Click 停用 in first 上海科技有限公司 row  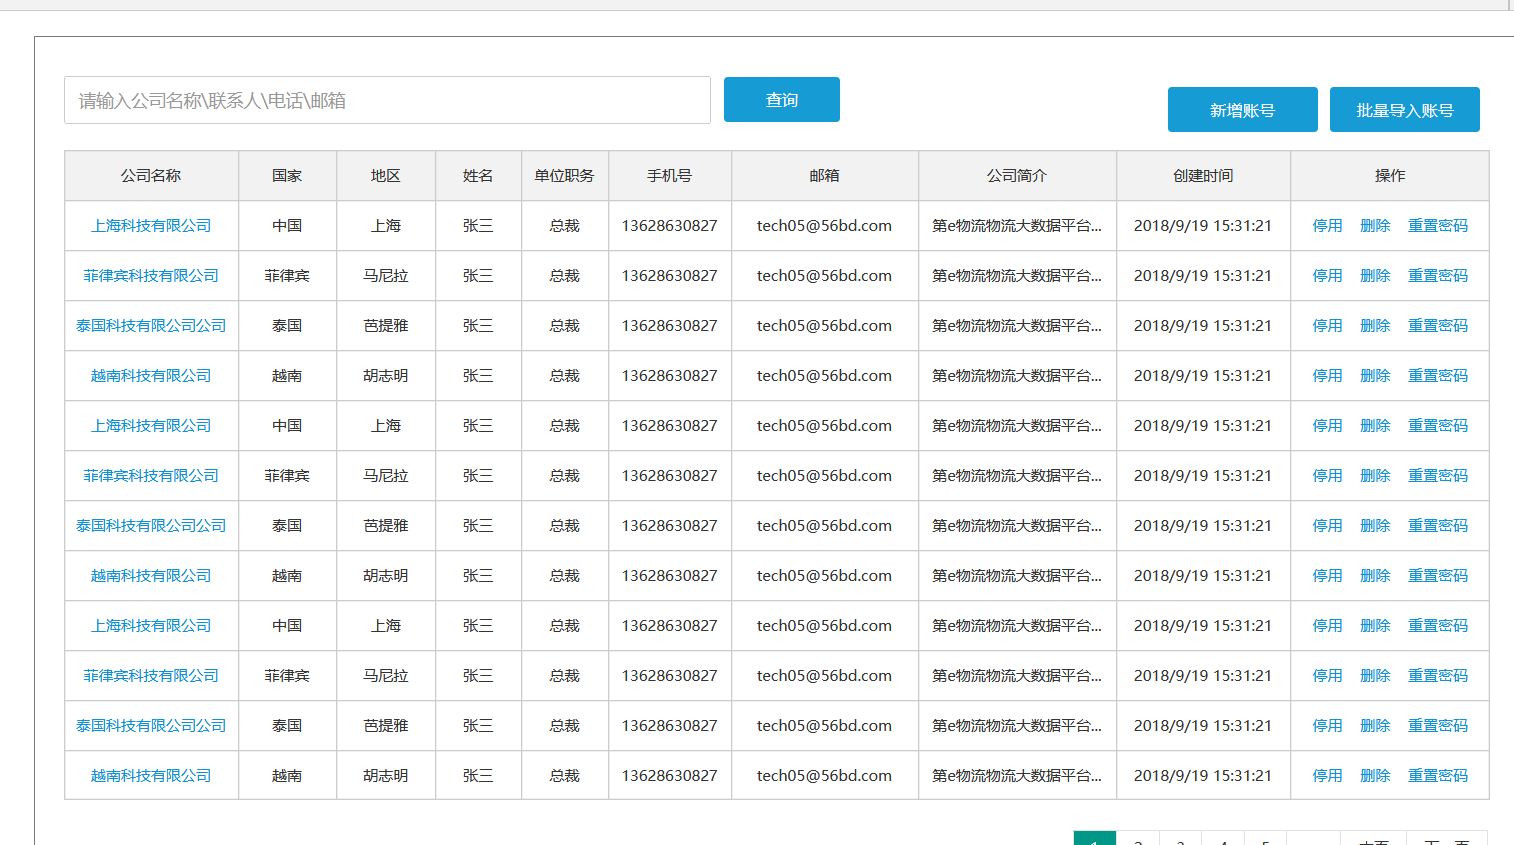(x=1327, y=226)
